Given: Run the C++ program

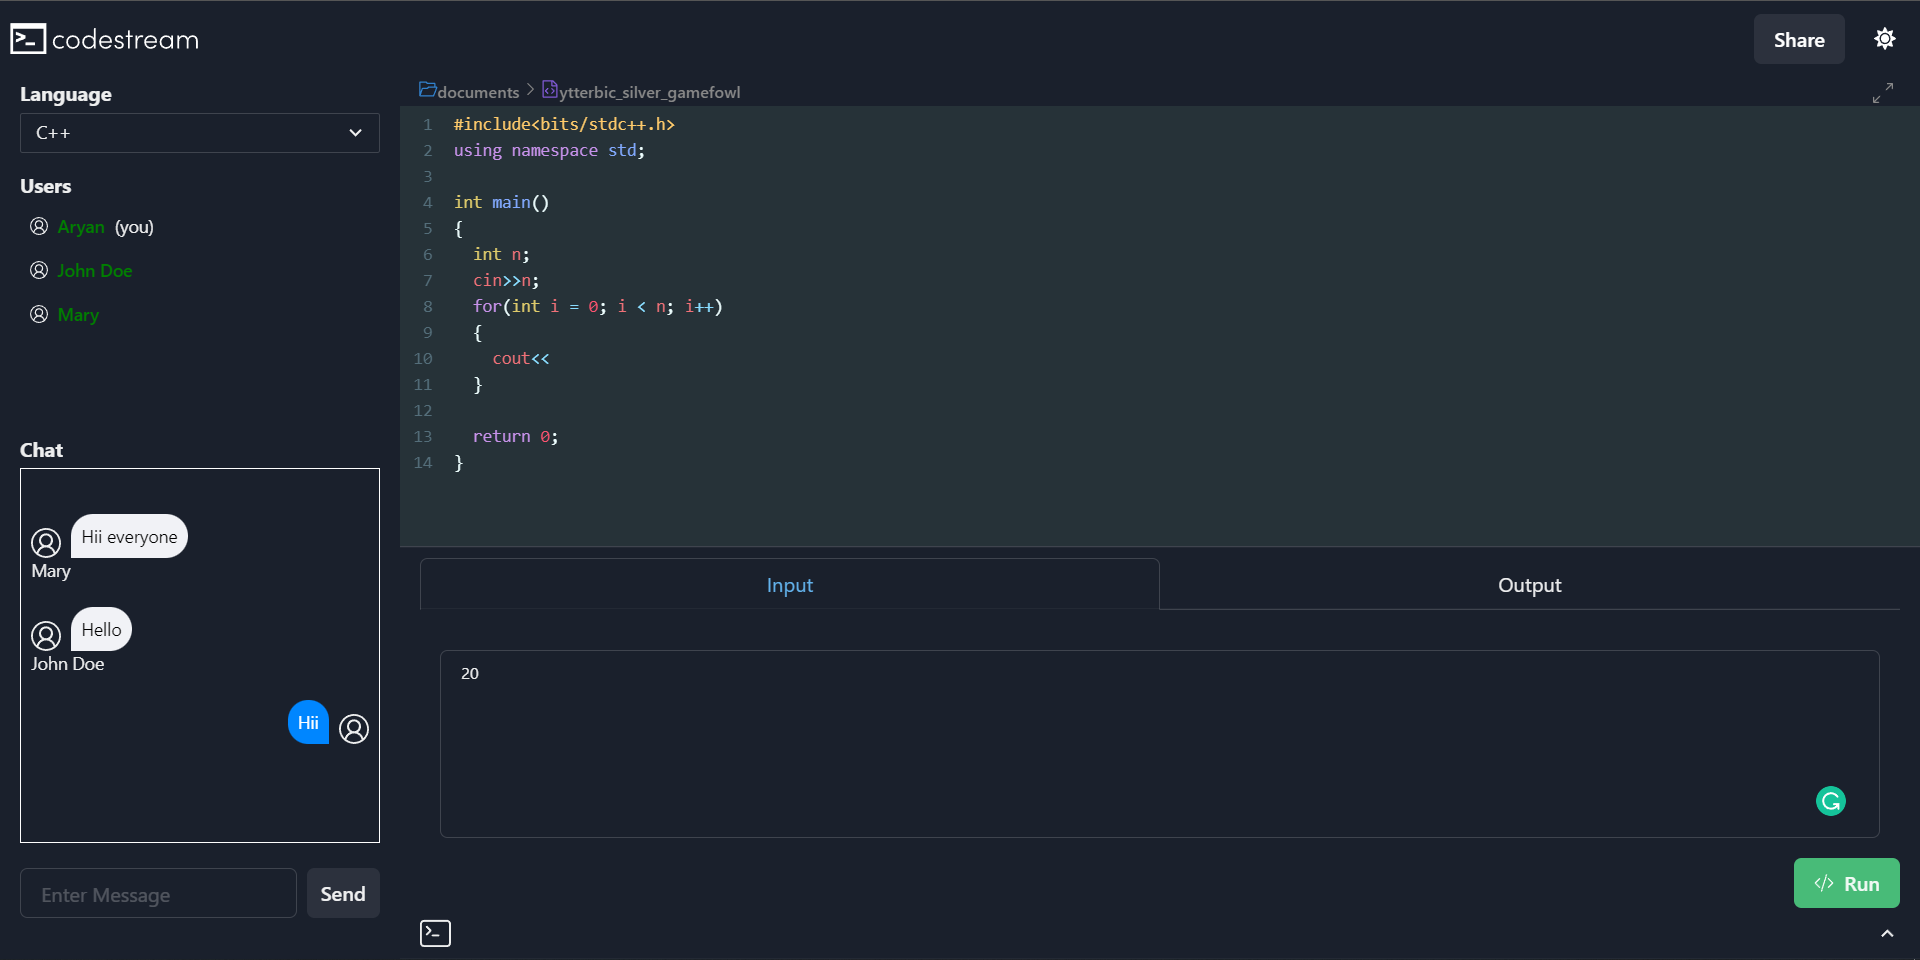Looking at the screenshot, I should pos(1846,883).
